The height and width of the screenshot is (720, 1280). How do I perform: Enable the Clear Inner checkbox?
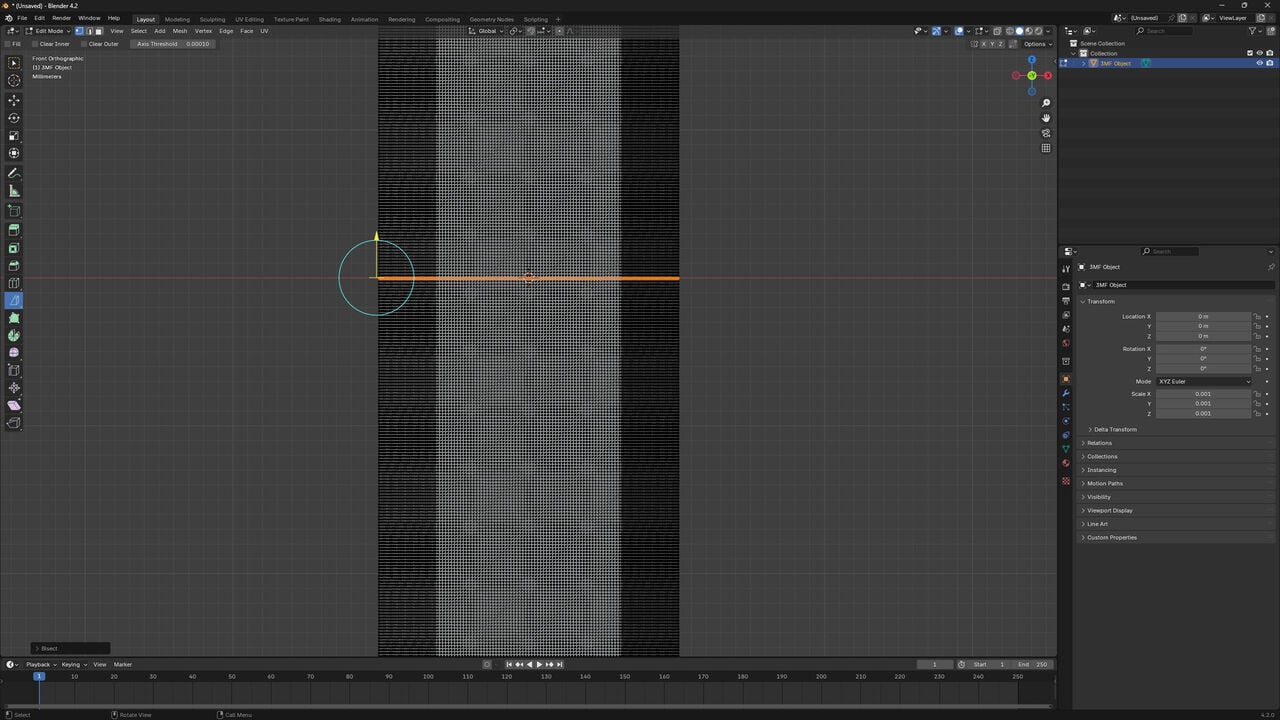coord(34,44)
